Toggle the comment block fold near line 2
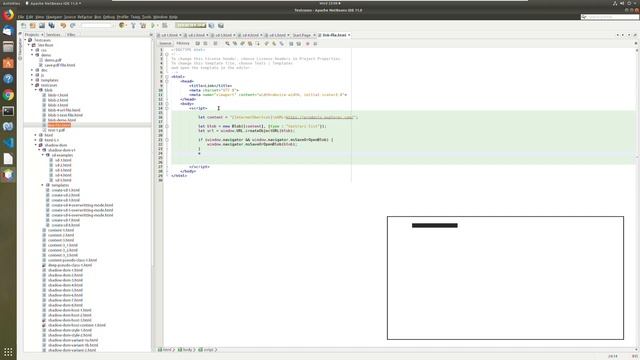 tap(167, 54)
